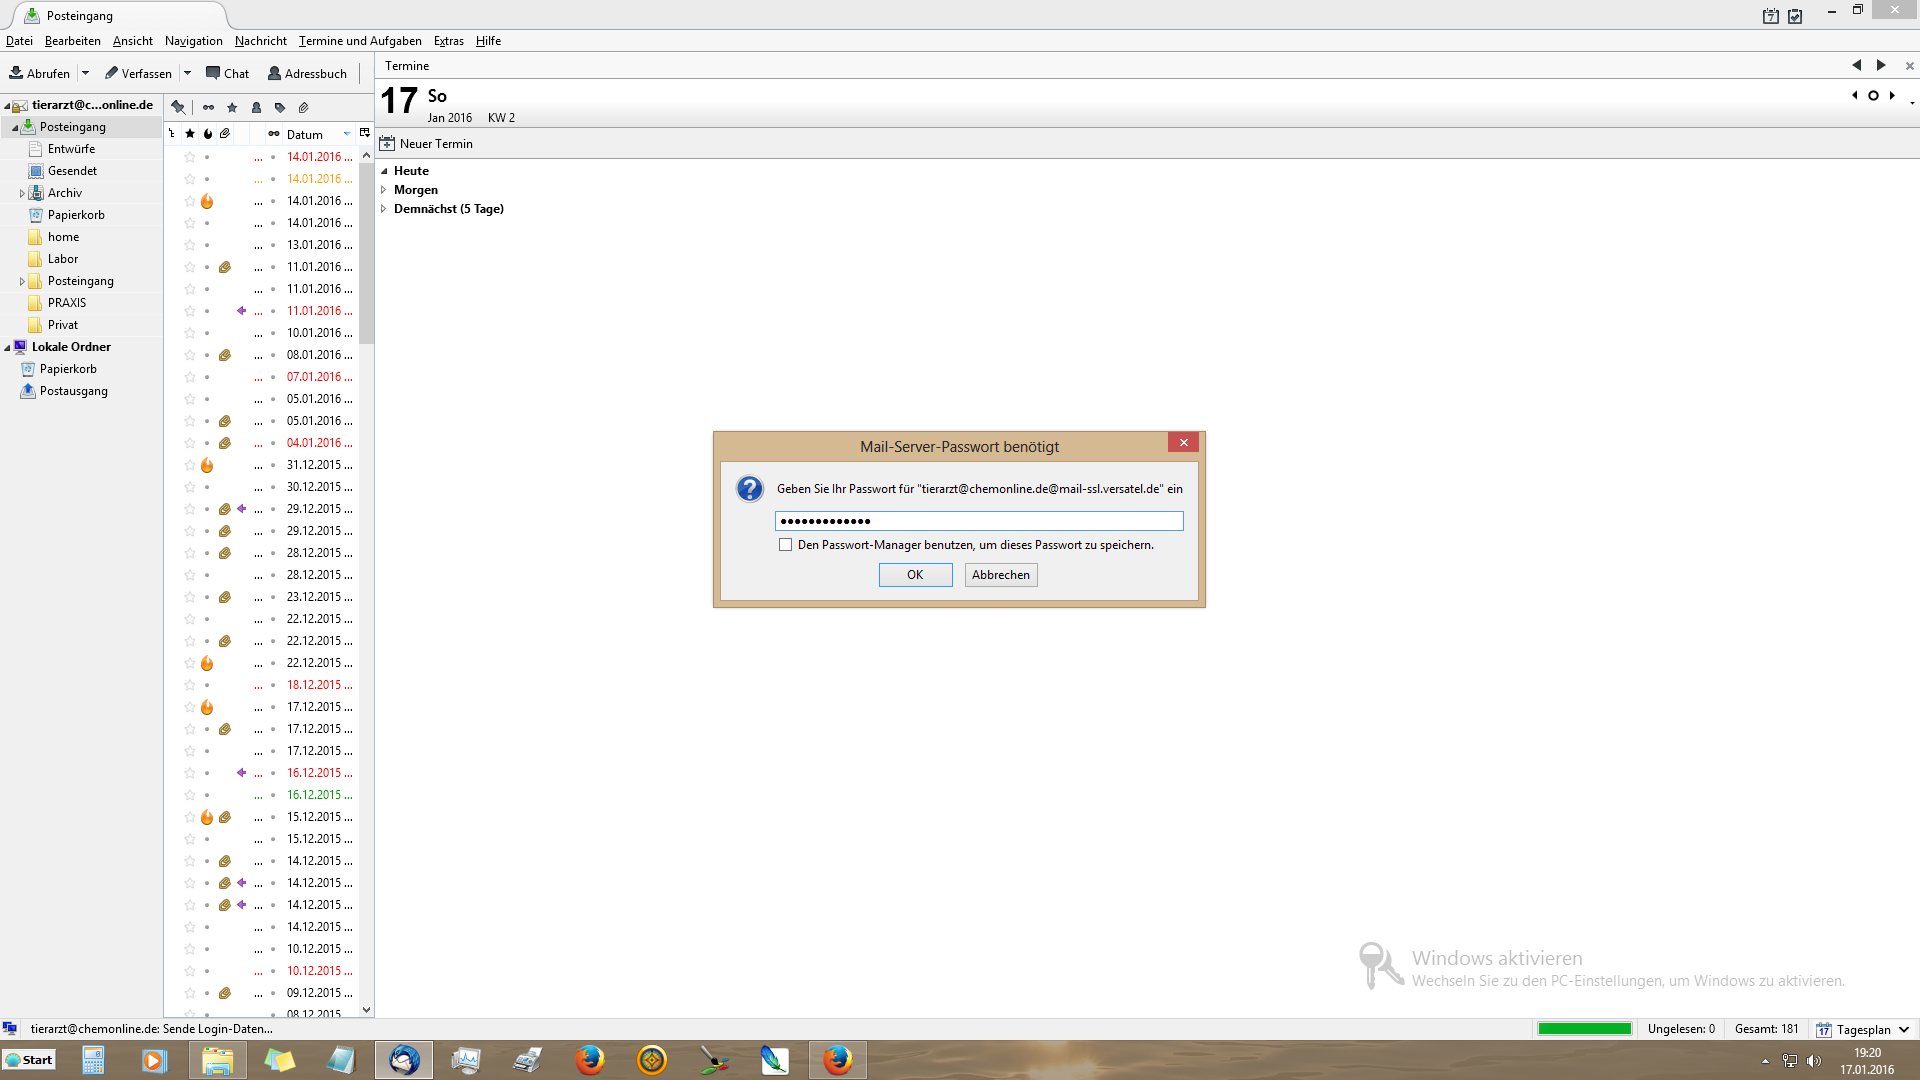Open the column picker icon in message list
The height and width of the screenshot is (1080, 1920).
(x=365, y=133)
